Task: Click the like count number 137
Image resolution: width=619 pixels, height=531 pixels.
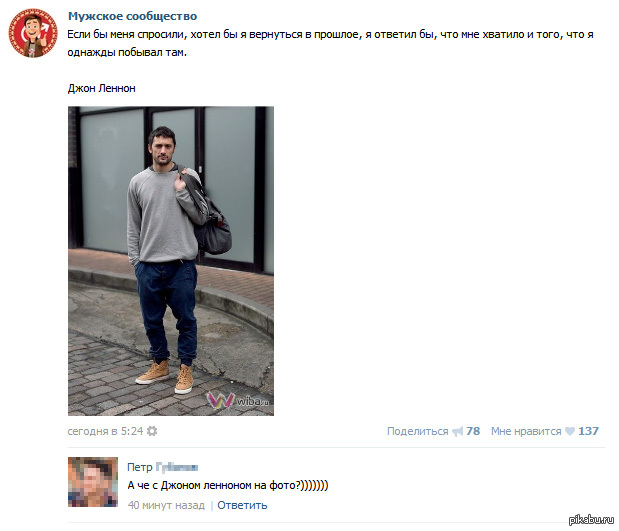Action: pyautogui.click(x=588, y=431)
